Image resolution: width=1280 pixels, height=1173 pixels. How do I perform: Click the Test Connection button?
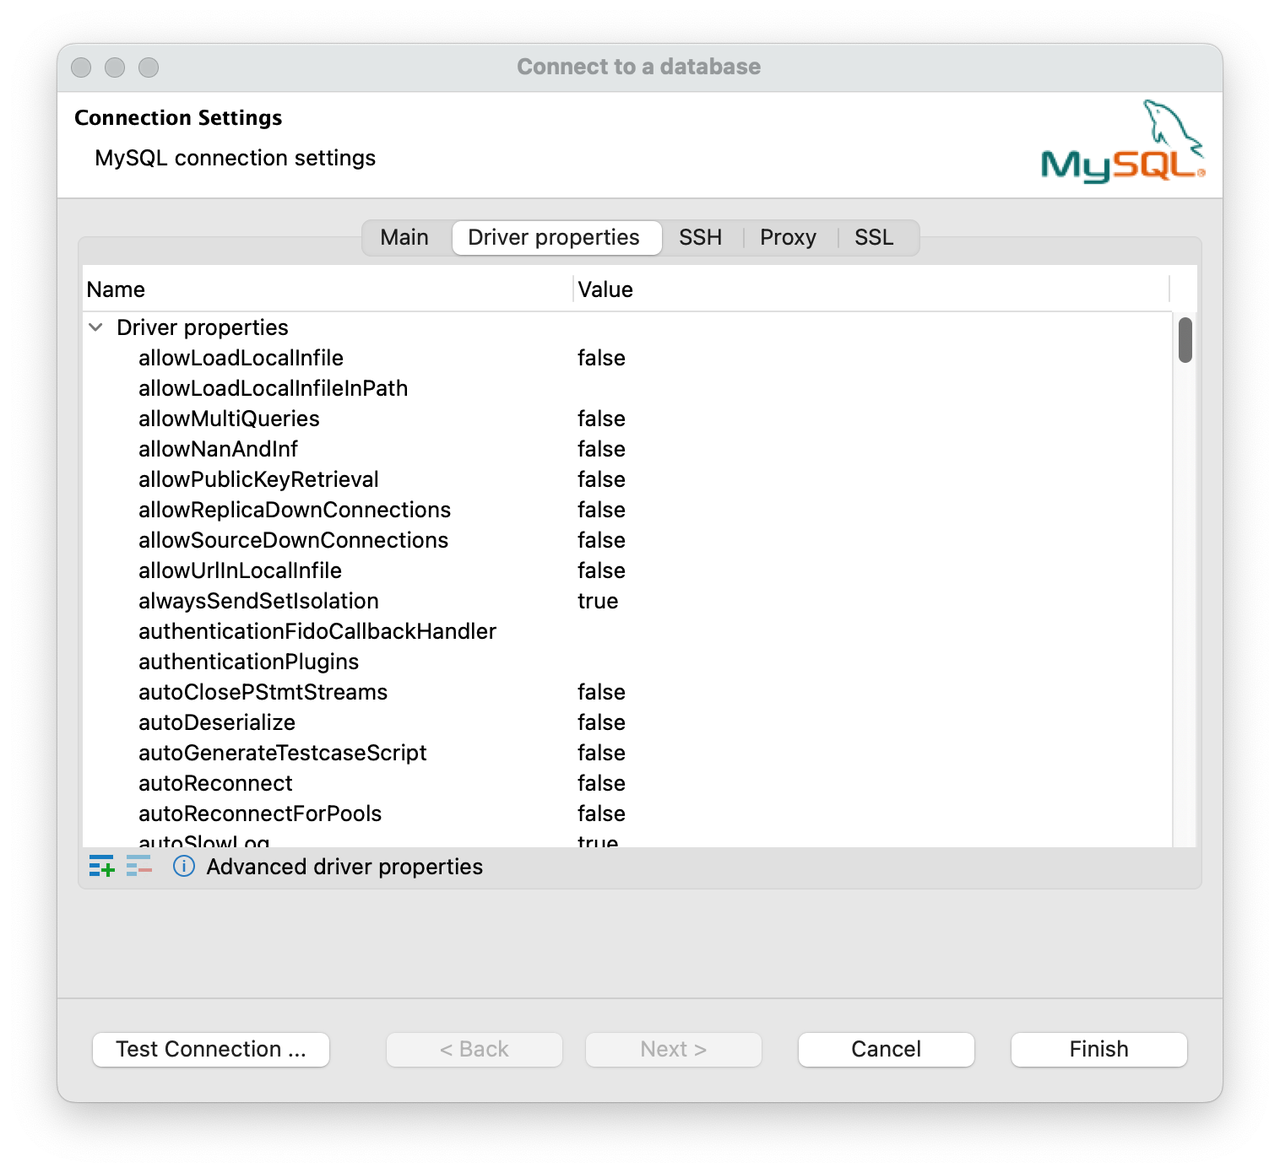click(x=210, y=1049)
